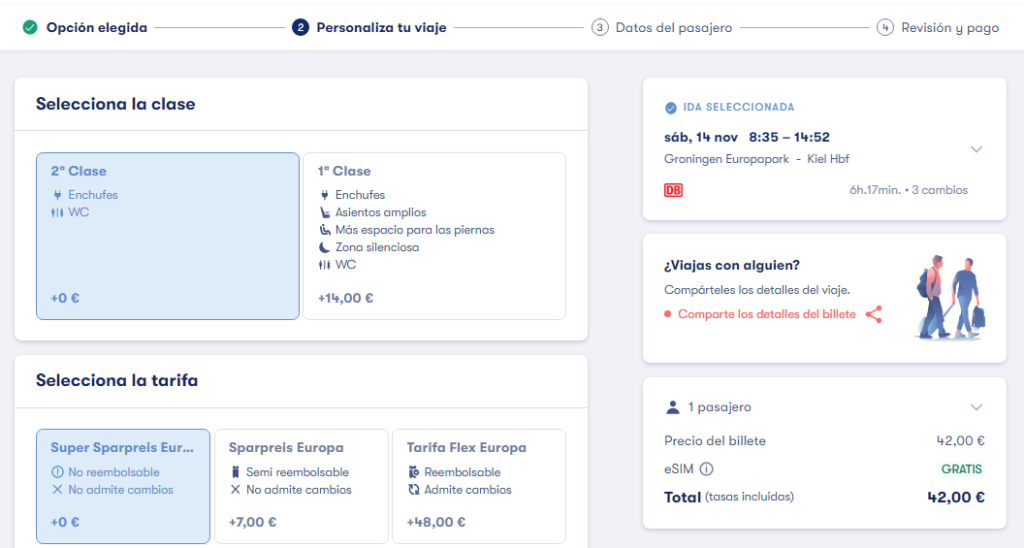
Task: Click the moon icon for Zona silenciosa
Action: [325, 247]
